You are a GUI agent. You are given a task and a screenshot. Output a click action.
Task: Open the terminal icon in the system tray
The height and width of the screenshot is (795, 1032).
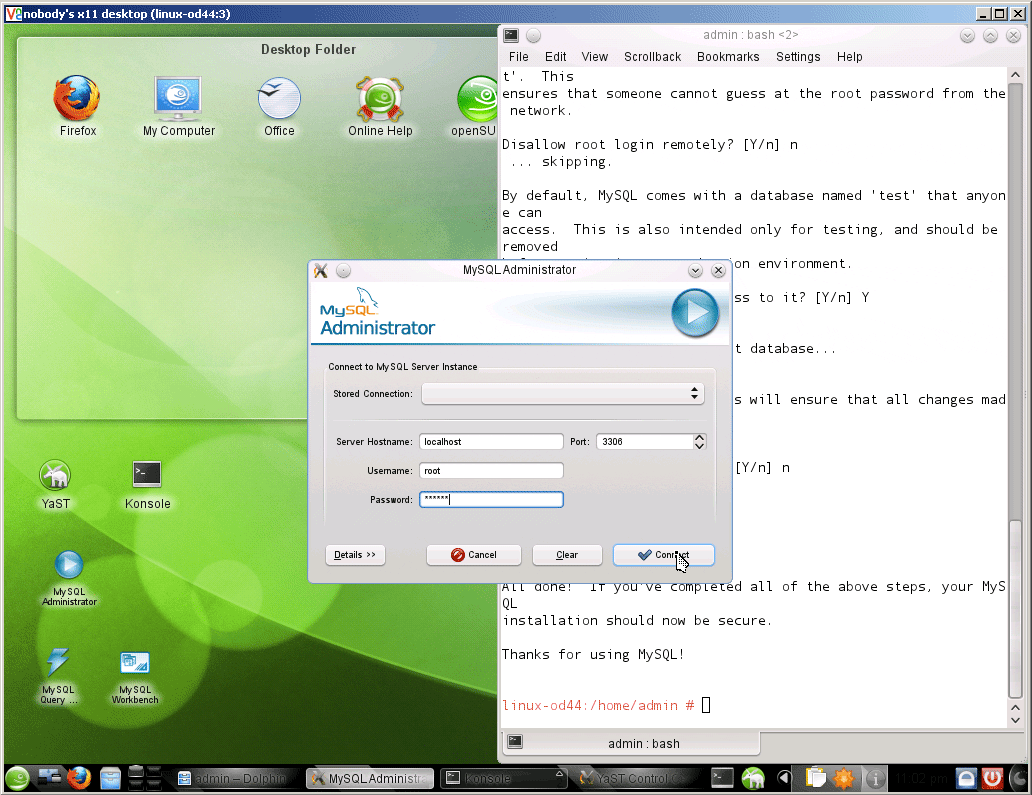pyautogui.click(x=722, y=779)
